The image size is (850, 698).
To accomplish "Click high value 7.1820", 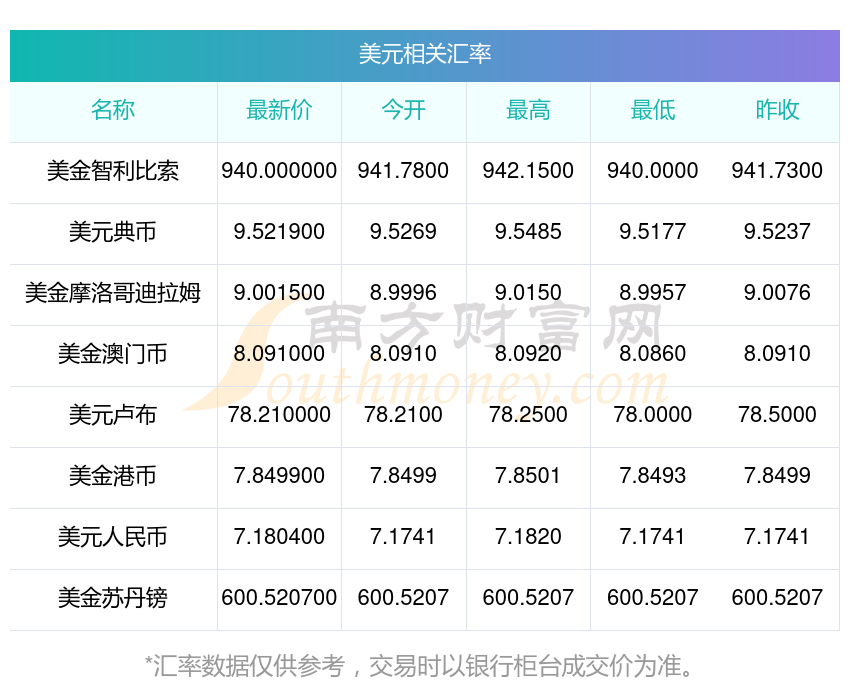I will point(528,537).
